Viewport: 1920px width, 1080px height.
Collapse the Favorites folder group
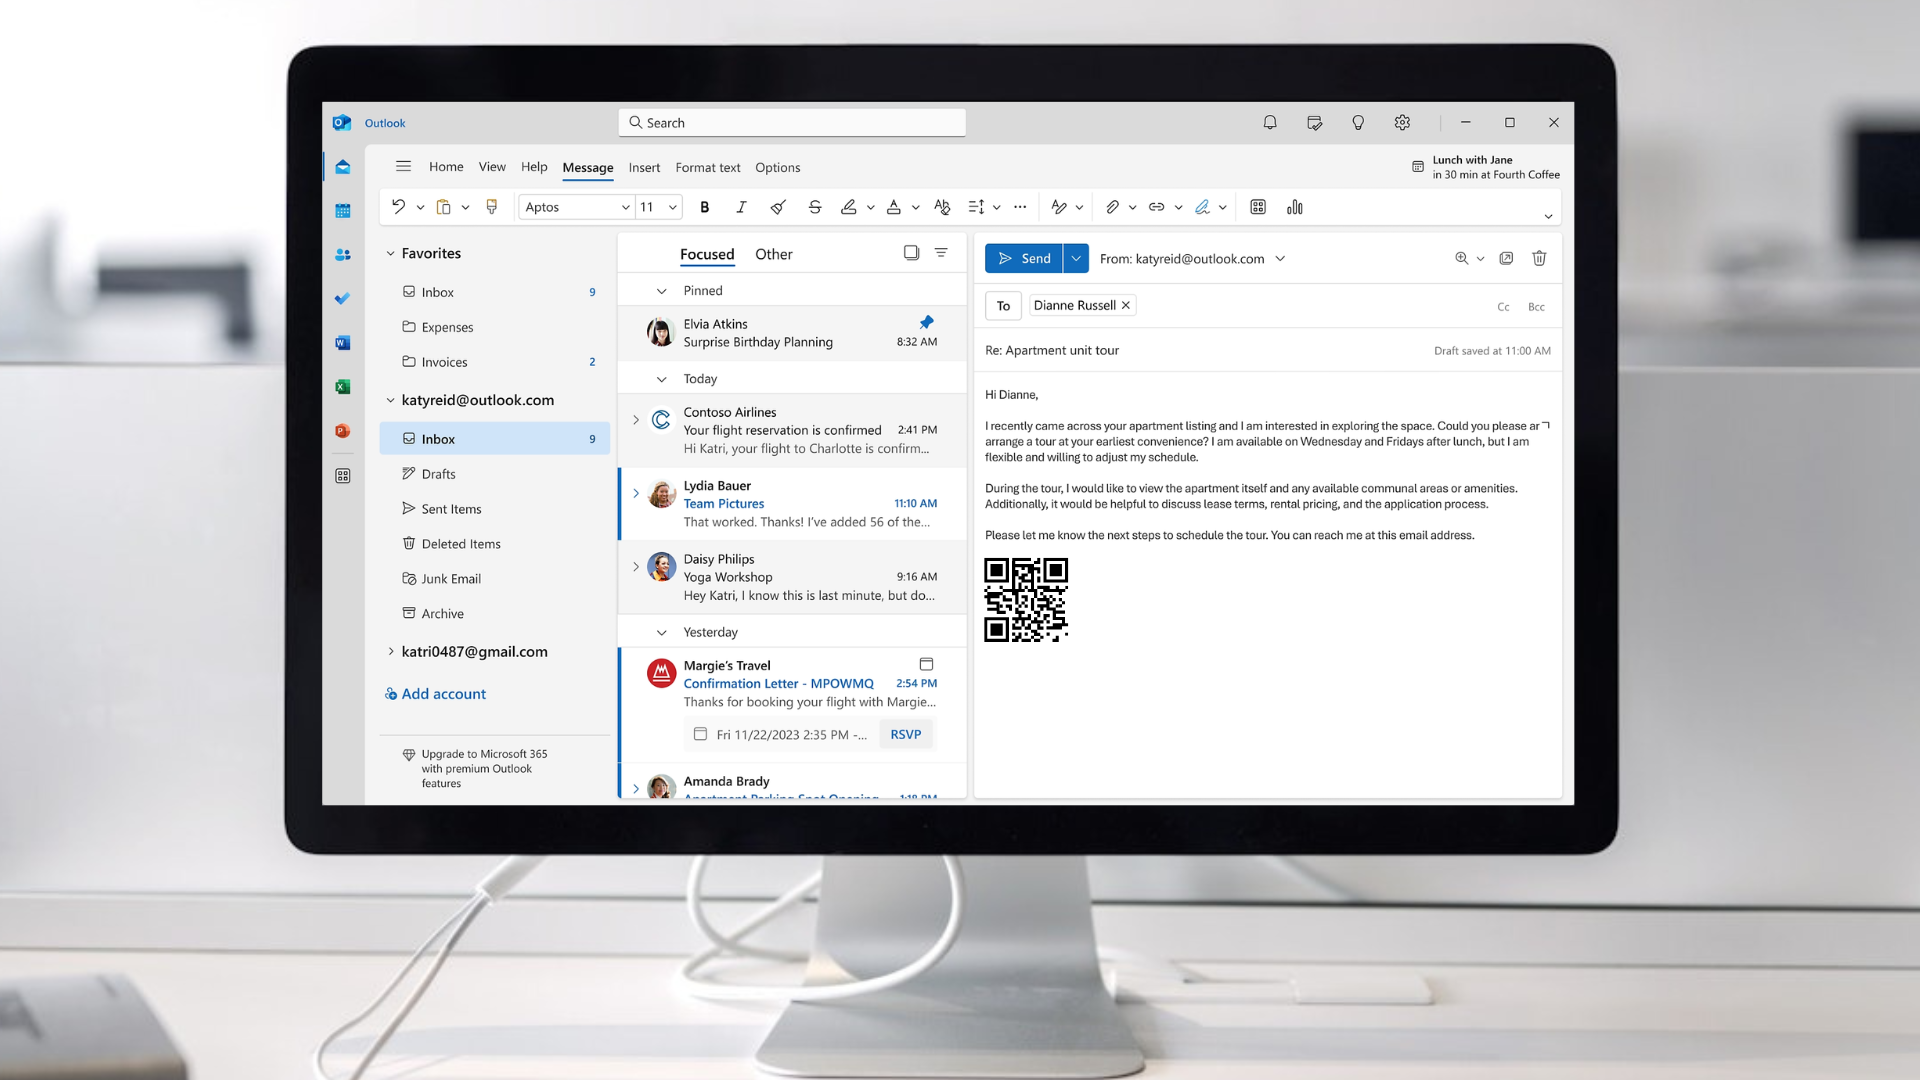click(x=390, y=253)
